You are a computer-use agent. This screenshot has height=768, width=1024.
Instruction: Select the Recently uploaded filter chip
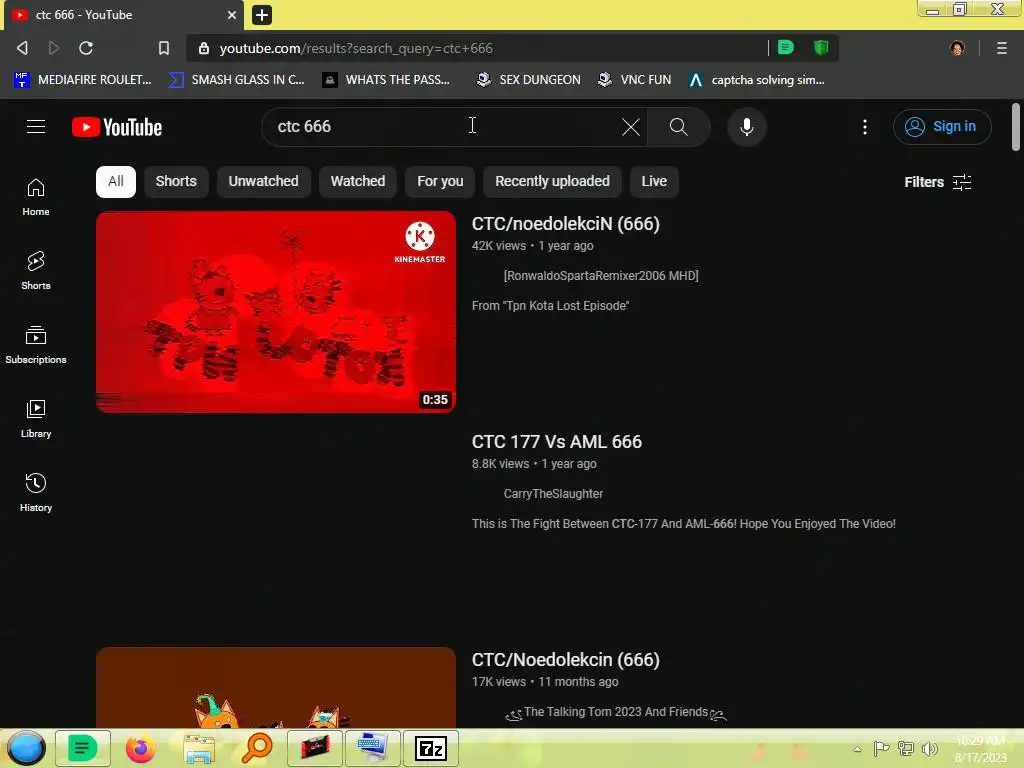coord(552,182)
